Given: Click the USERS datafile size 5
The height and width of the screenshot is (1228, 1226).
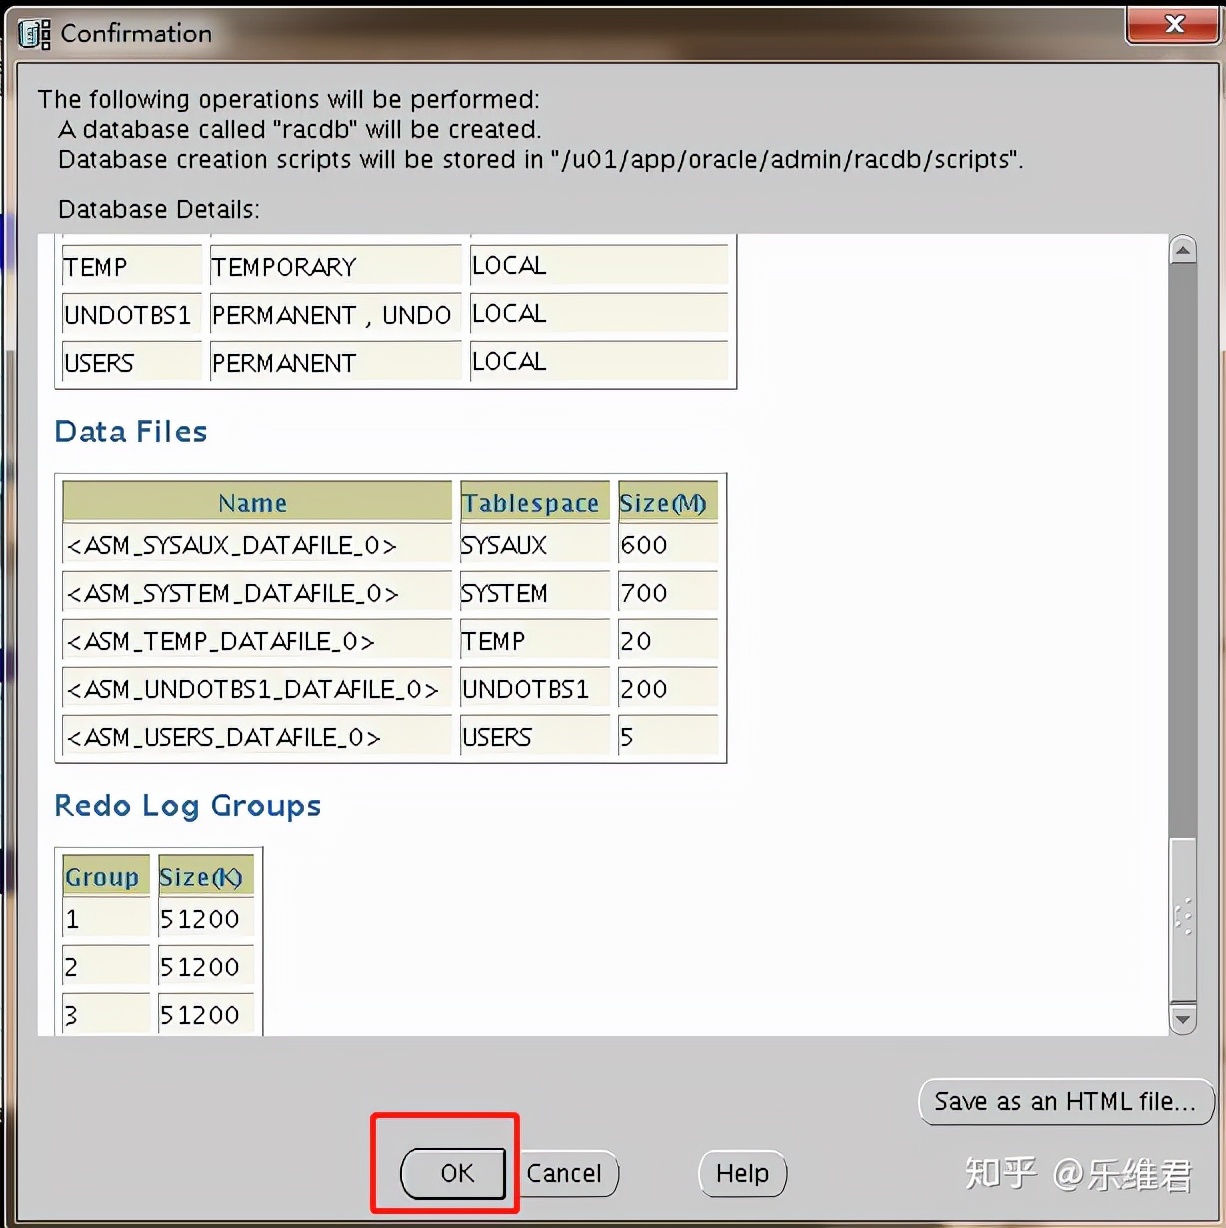Looking at the screenshot, I should [x=667, y=738].
